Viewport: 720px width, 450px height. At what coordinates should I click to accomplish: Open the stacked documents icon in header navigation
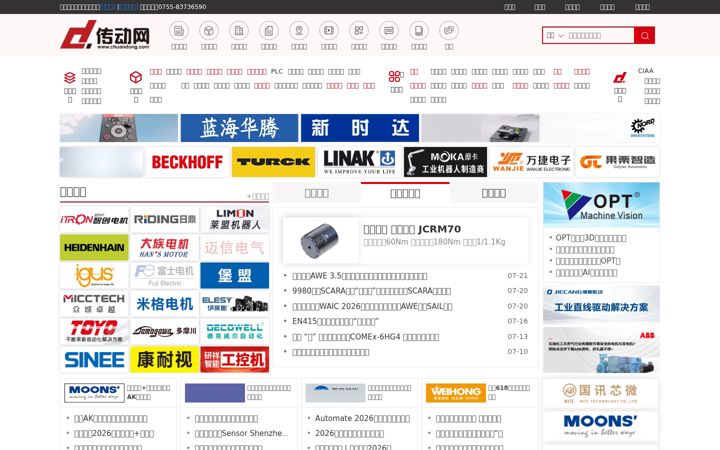pyautogui.click(x=269, y=31)
